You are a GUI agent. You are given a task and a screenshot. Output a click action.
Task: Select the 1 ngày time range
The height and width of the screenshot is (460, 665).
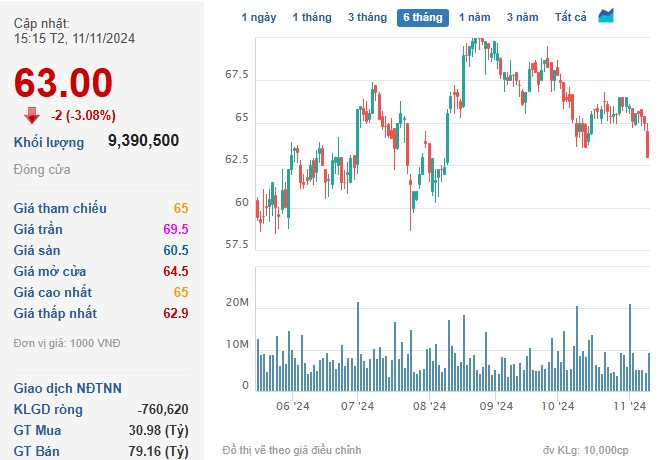click(259, 17)
